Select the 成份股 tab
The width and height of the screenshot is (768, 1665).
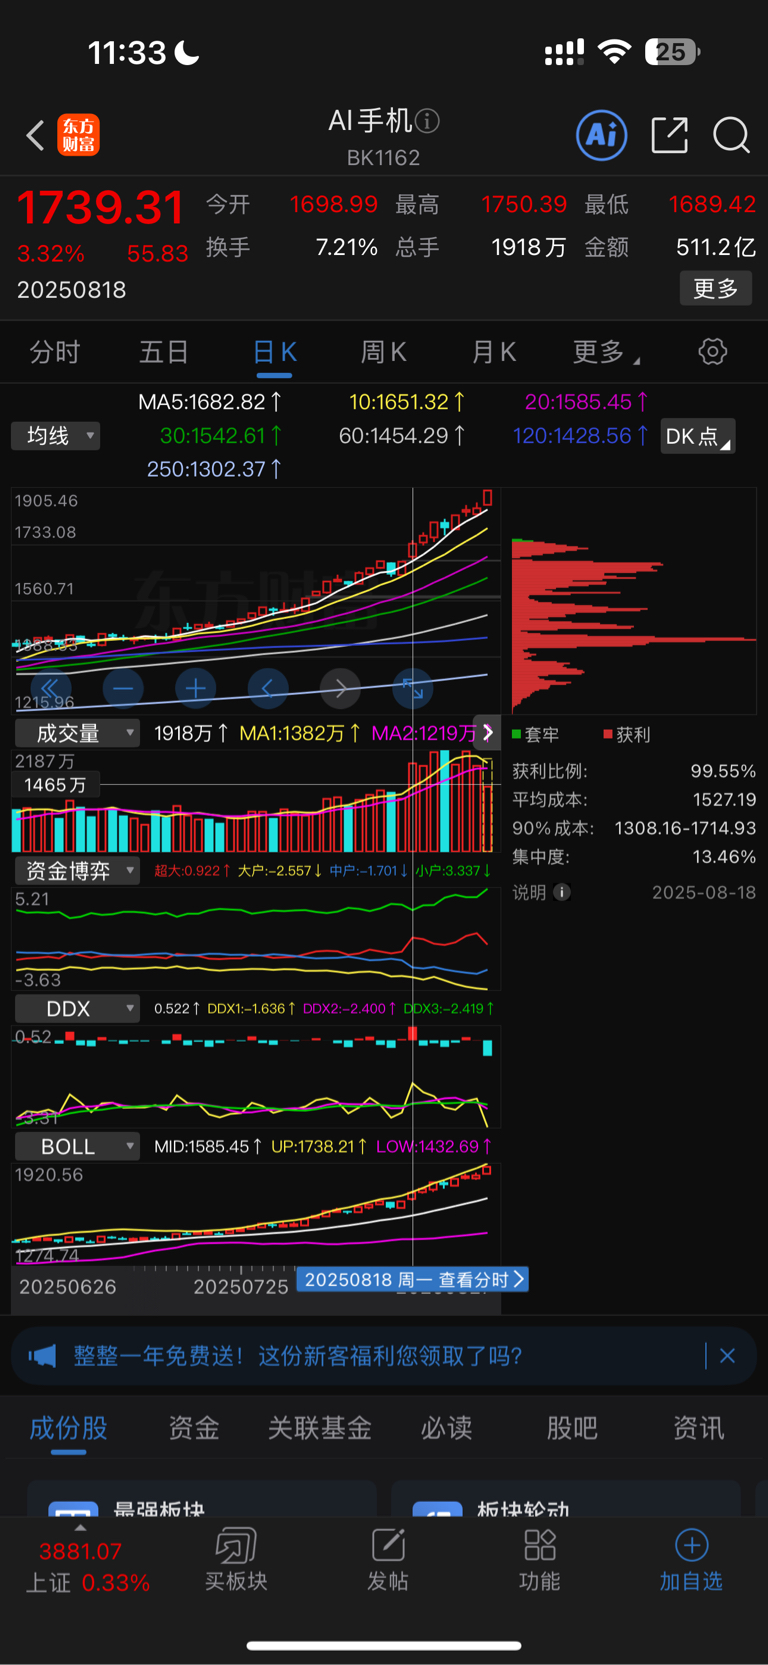[x=68, y=1428]
